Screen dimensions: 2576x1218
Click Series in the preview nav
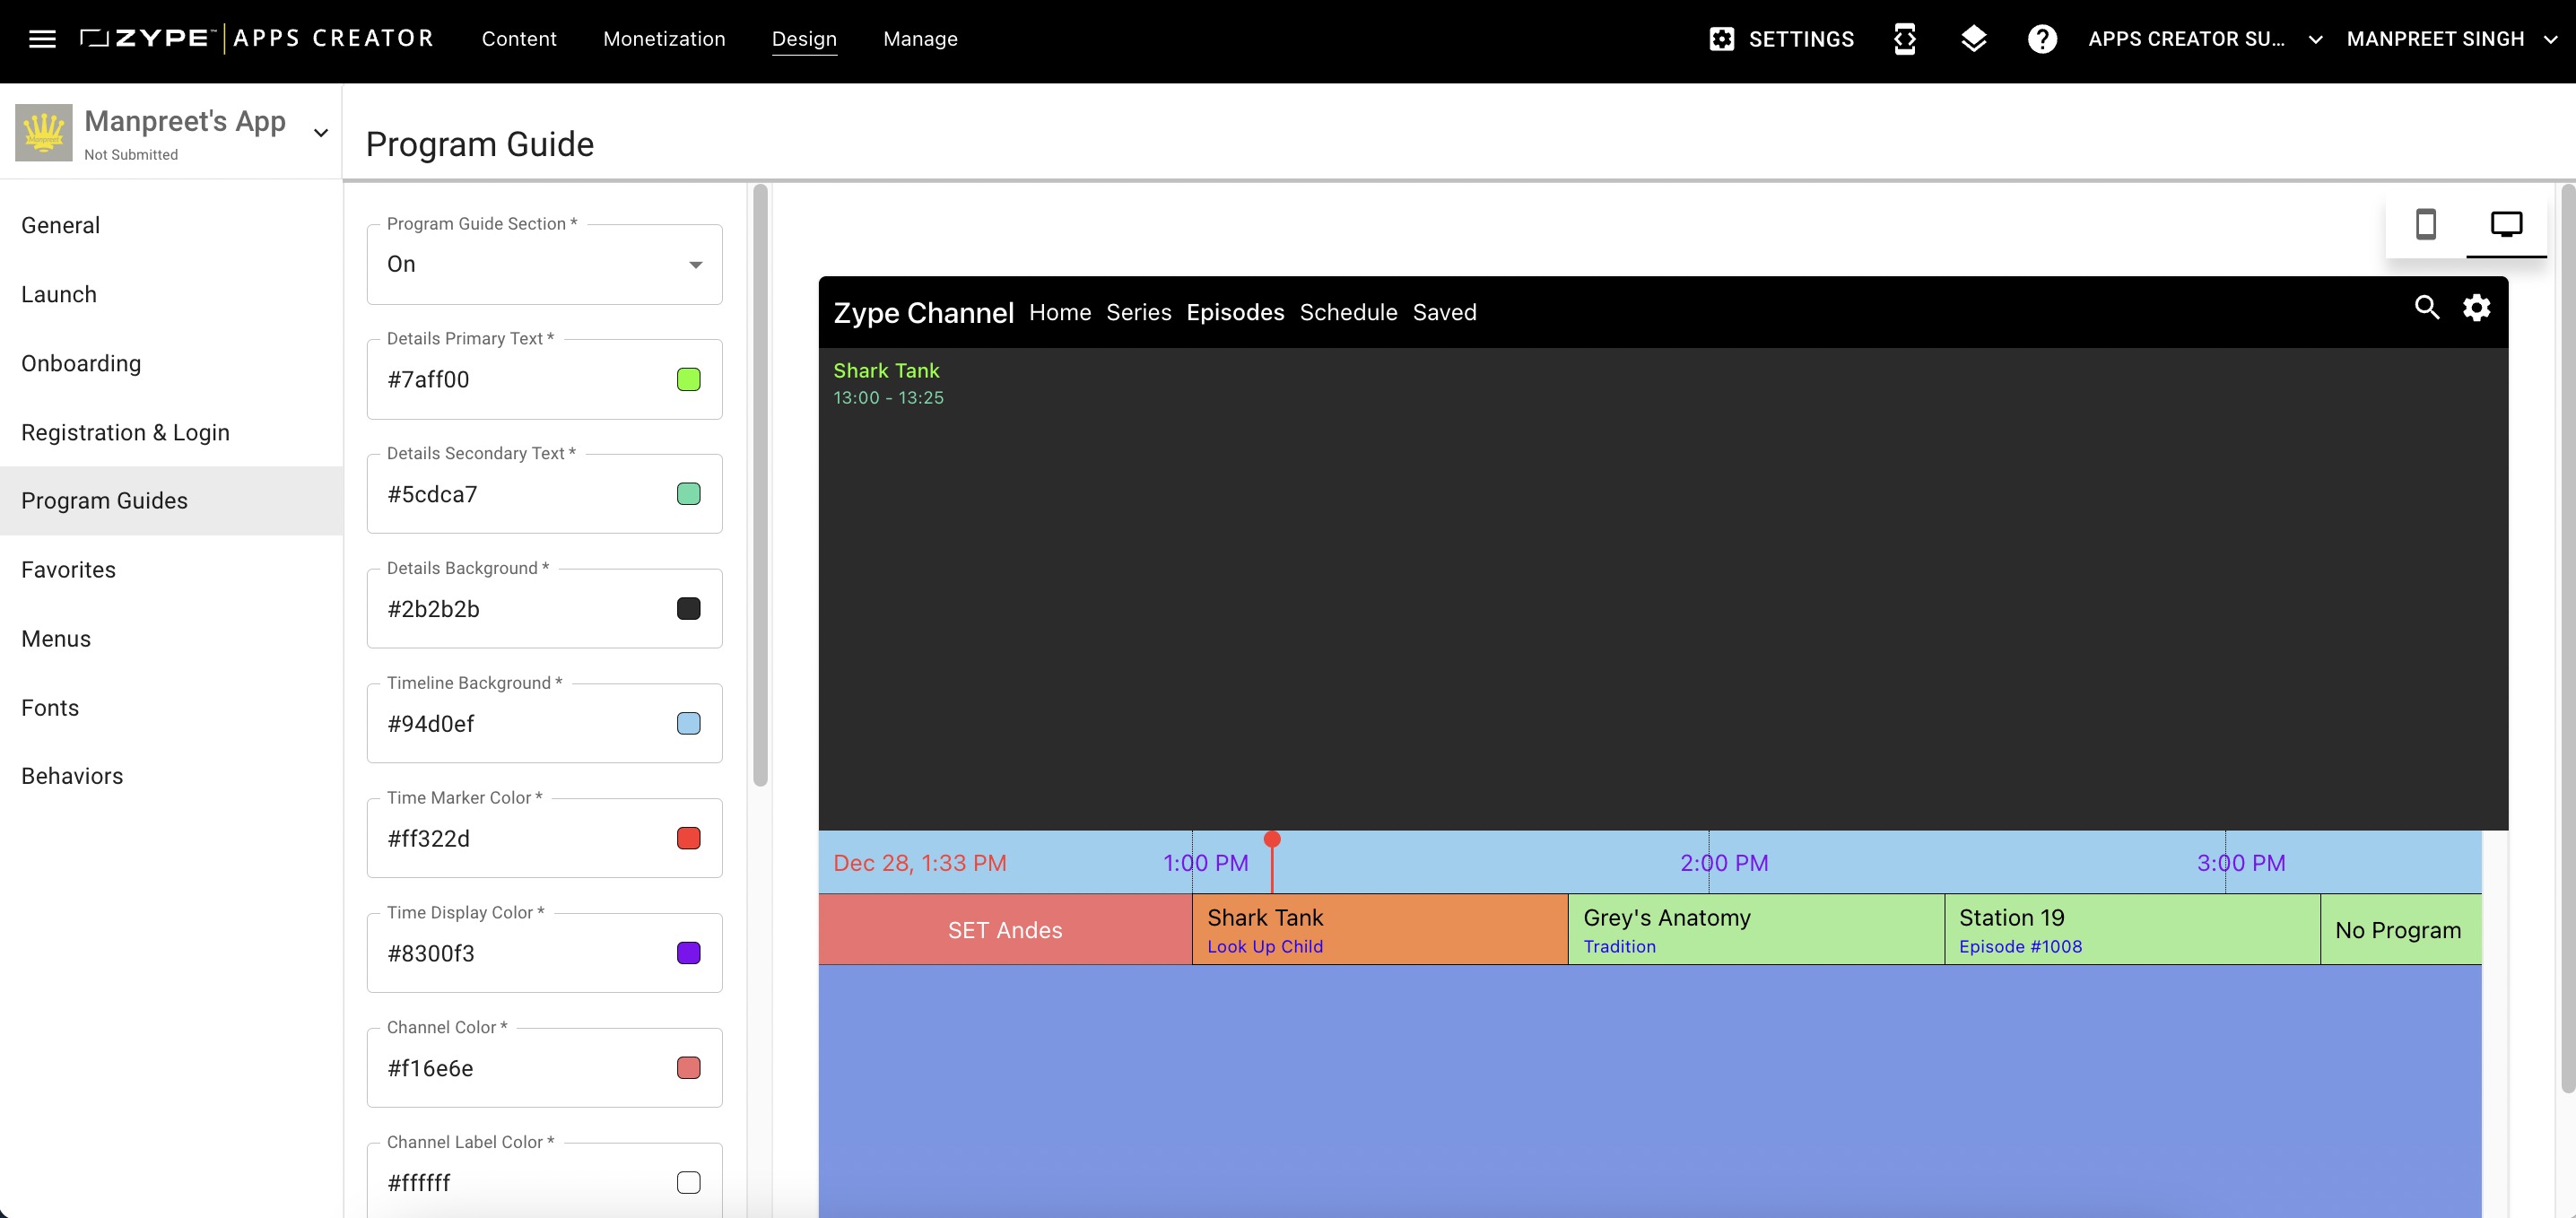tap(1138, 312)
